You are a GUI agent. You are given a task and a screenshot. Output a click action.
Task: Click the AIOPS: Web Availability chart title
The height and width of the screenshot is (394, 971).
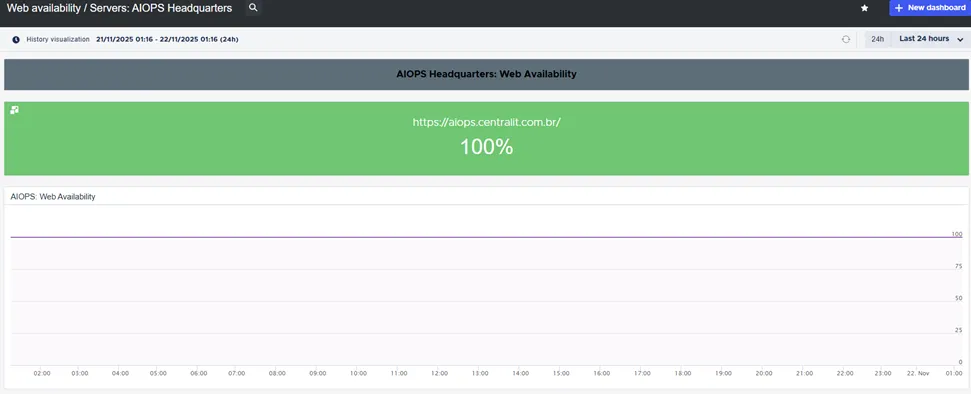point(53,197)
